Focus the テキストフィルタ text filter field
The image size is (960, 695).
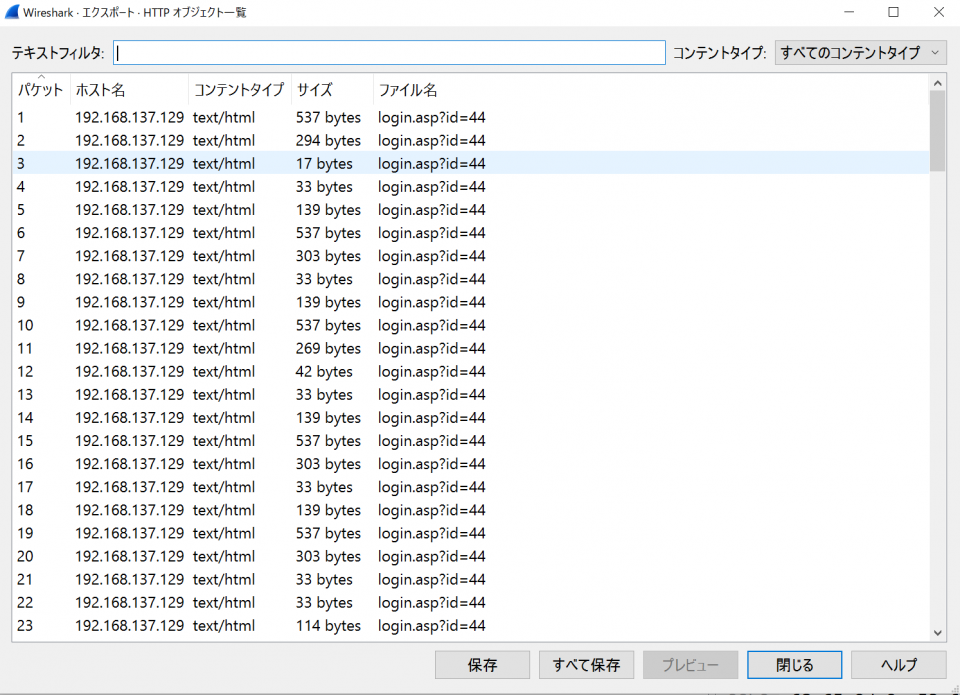pos(389,53)
